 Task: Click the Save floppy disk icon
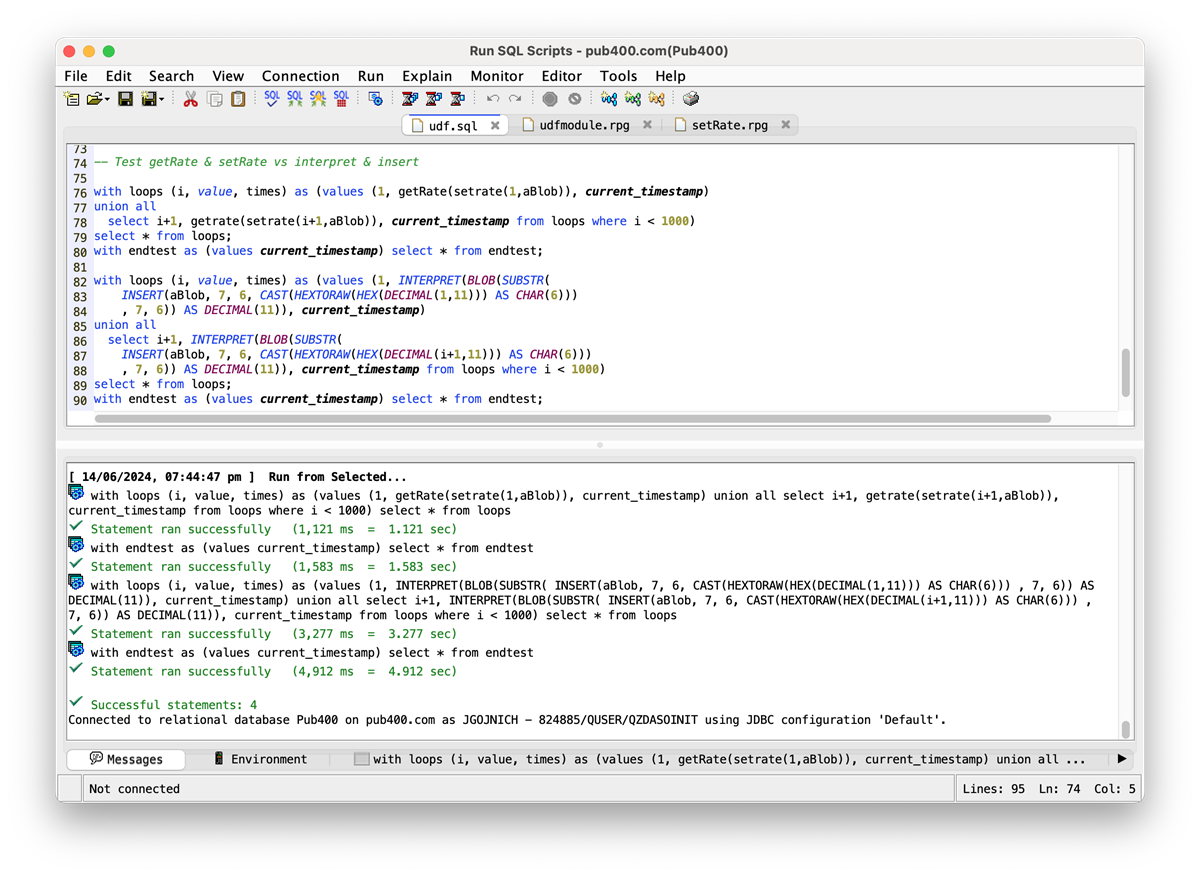pos(125,99)
